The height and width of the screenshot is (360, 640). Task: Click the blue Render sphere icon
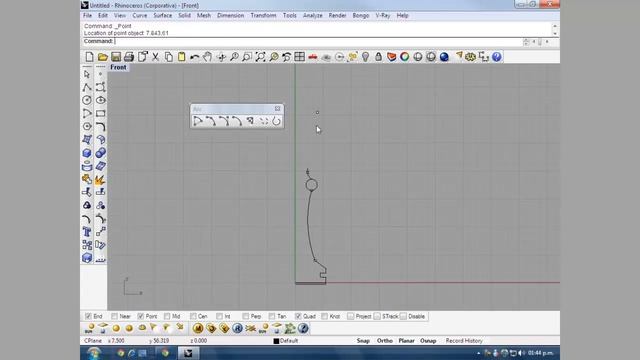click(444, 57)
